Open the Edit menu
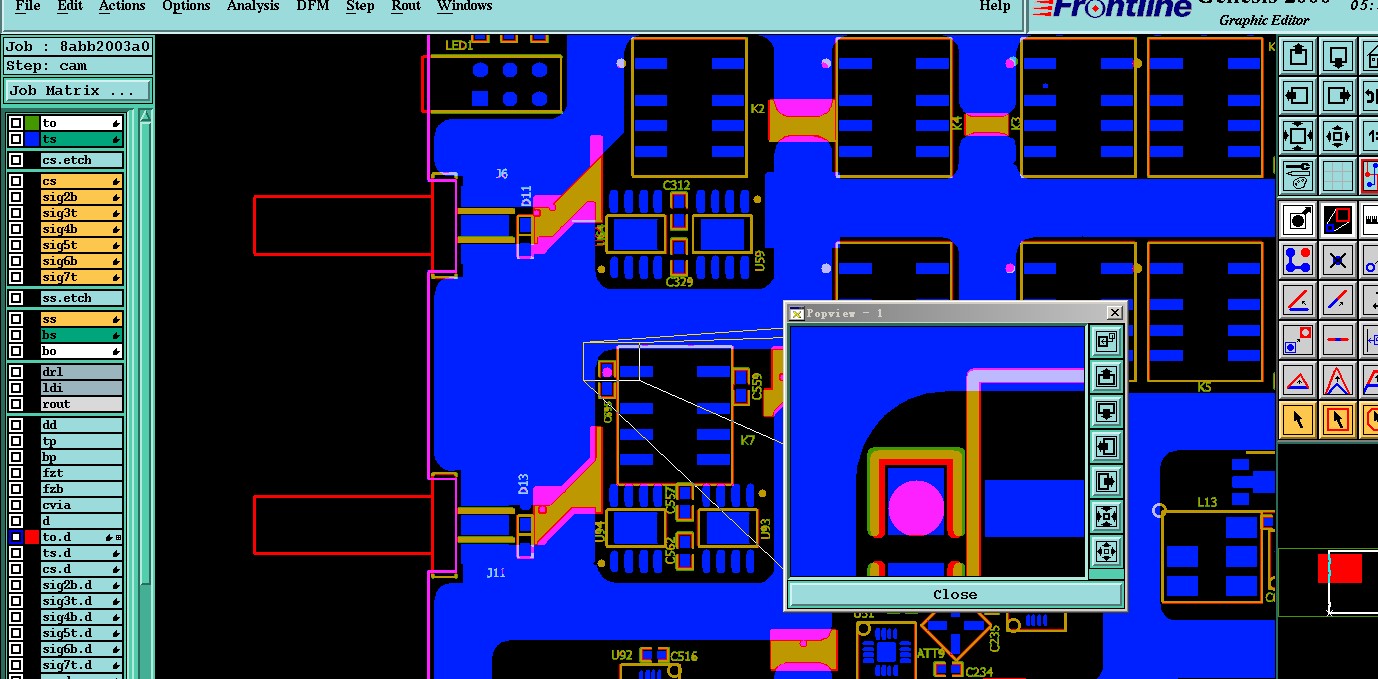The width and height of the screenshot is (1378, 679). click(70, 6)
